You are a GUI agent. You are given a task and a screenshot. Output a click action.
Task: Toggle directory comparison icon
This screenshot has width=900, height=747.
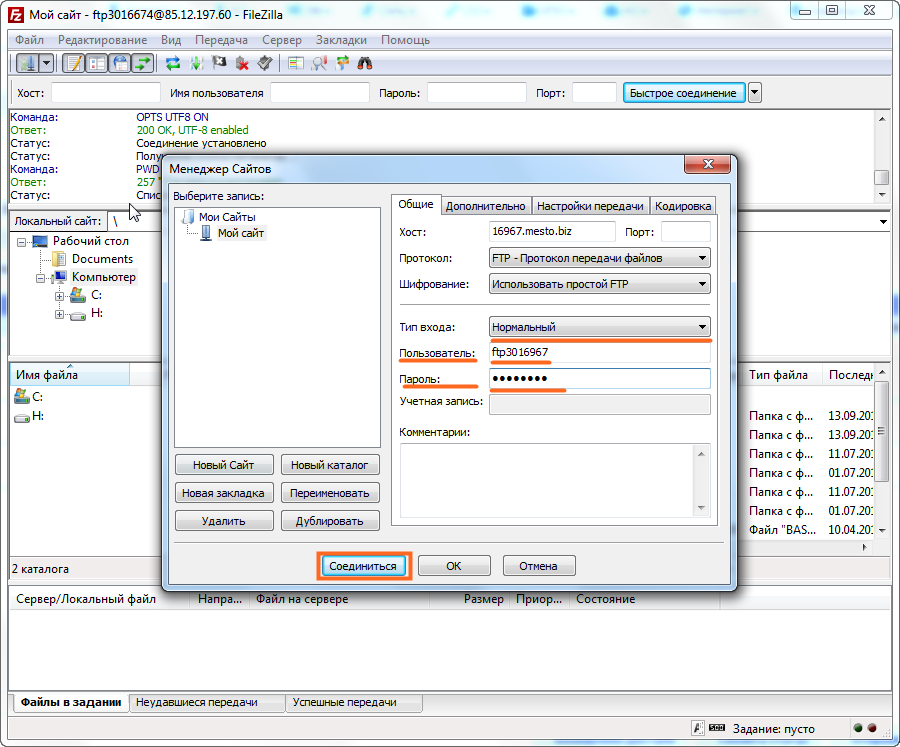[319, 63]
